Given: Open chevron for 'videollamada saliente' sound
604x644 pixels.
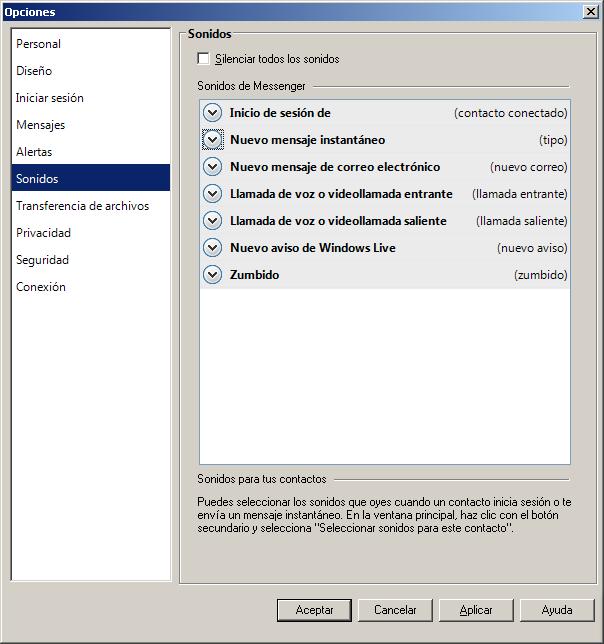Looking at the screenshot, I should 212,221.
